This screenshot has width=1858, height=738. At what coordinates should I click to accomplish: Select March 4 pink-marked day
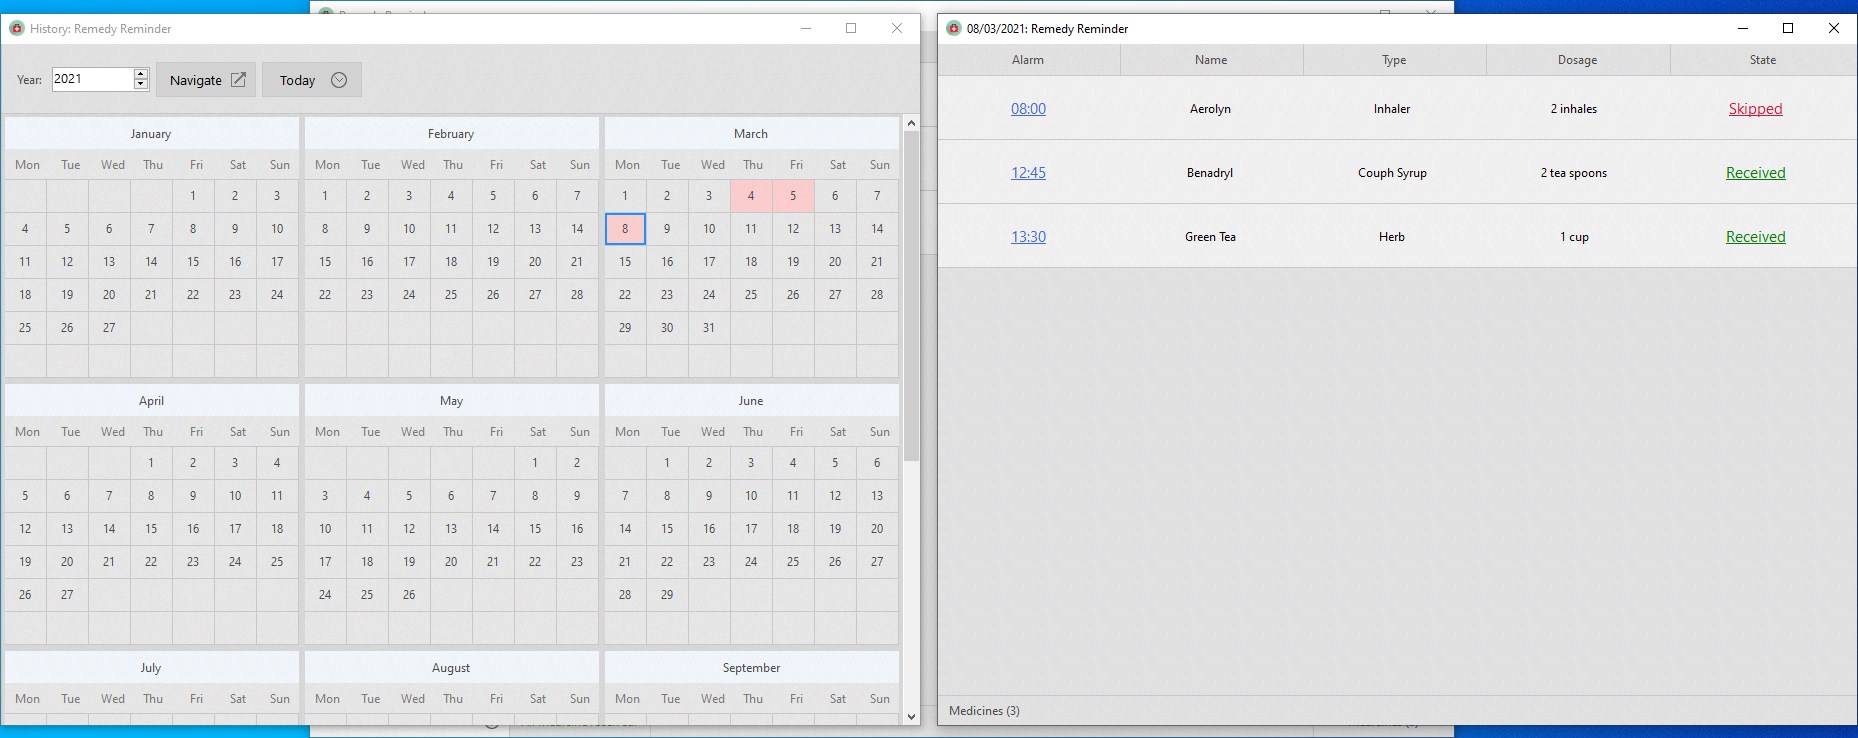coord(751,196)
